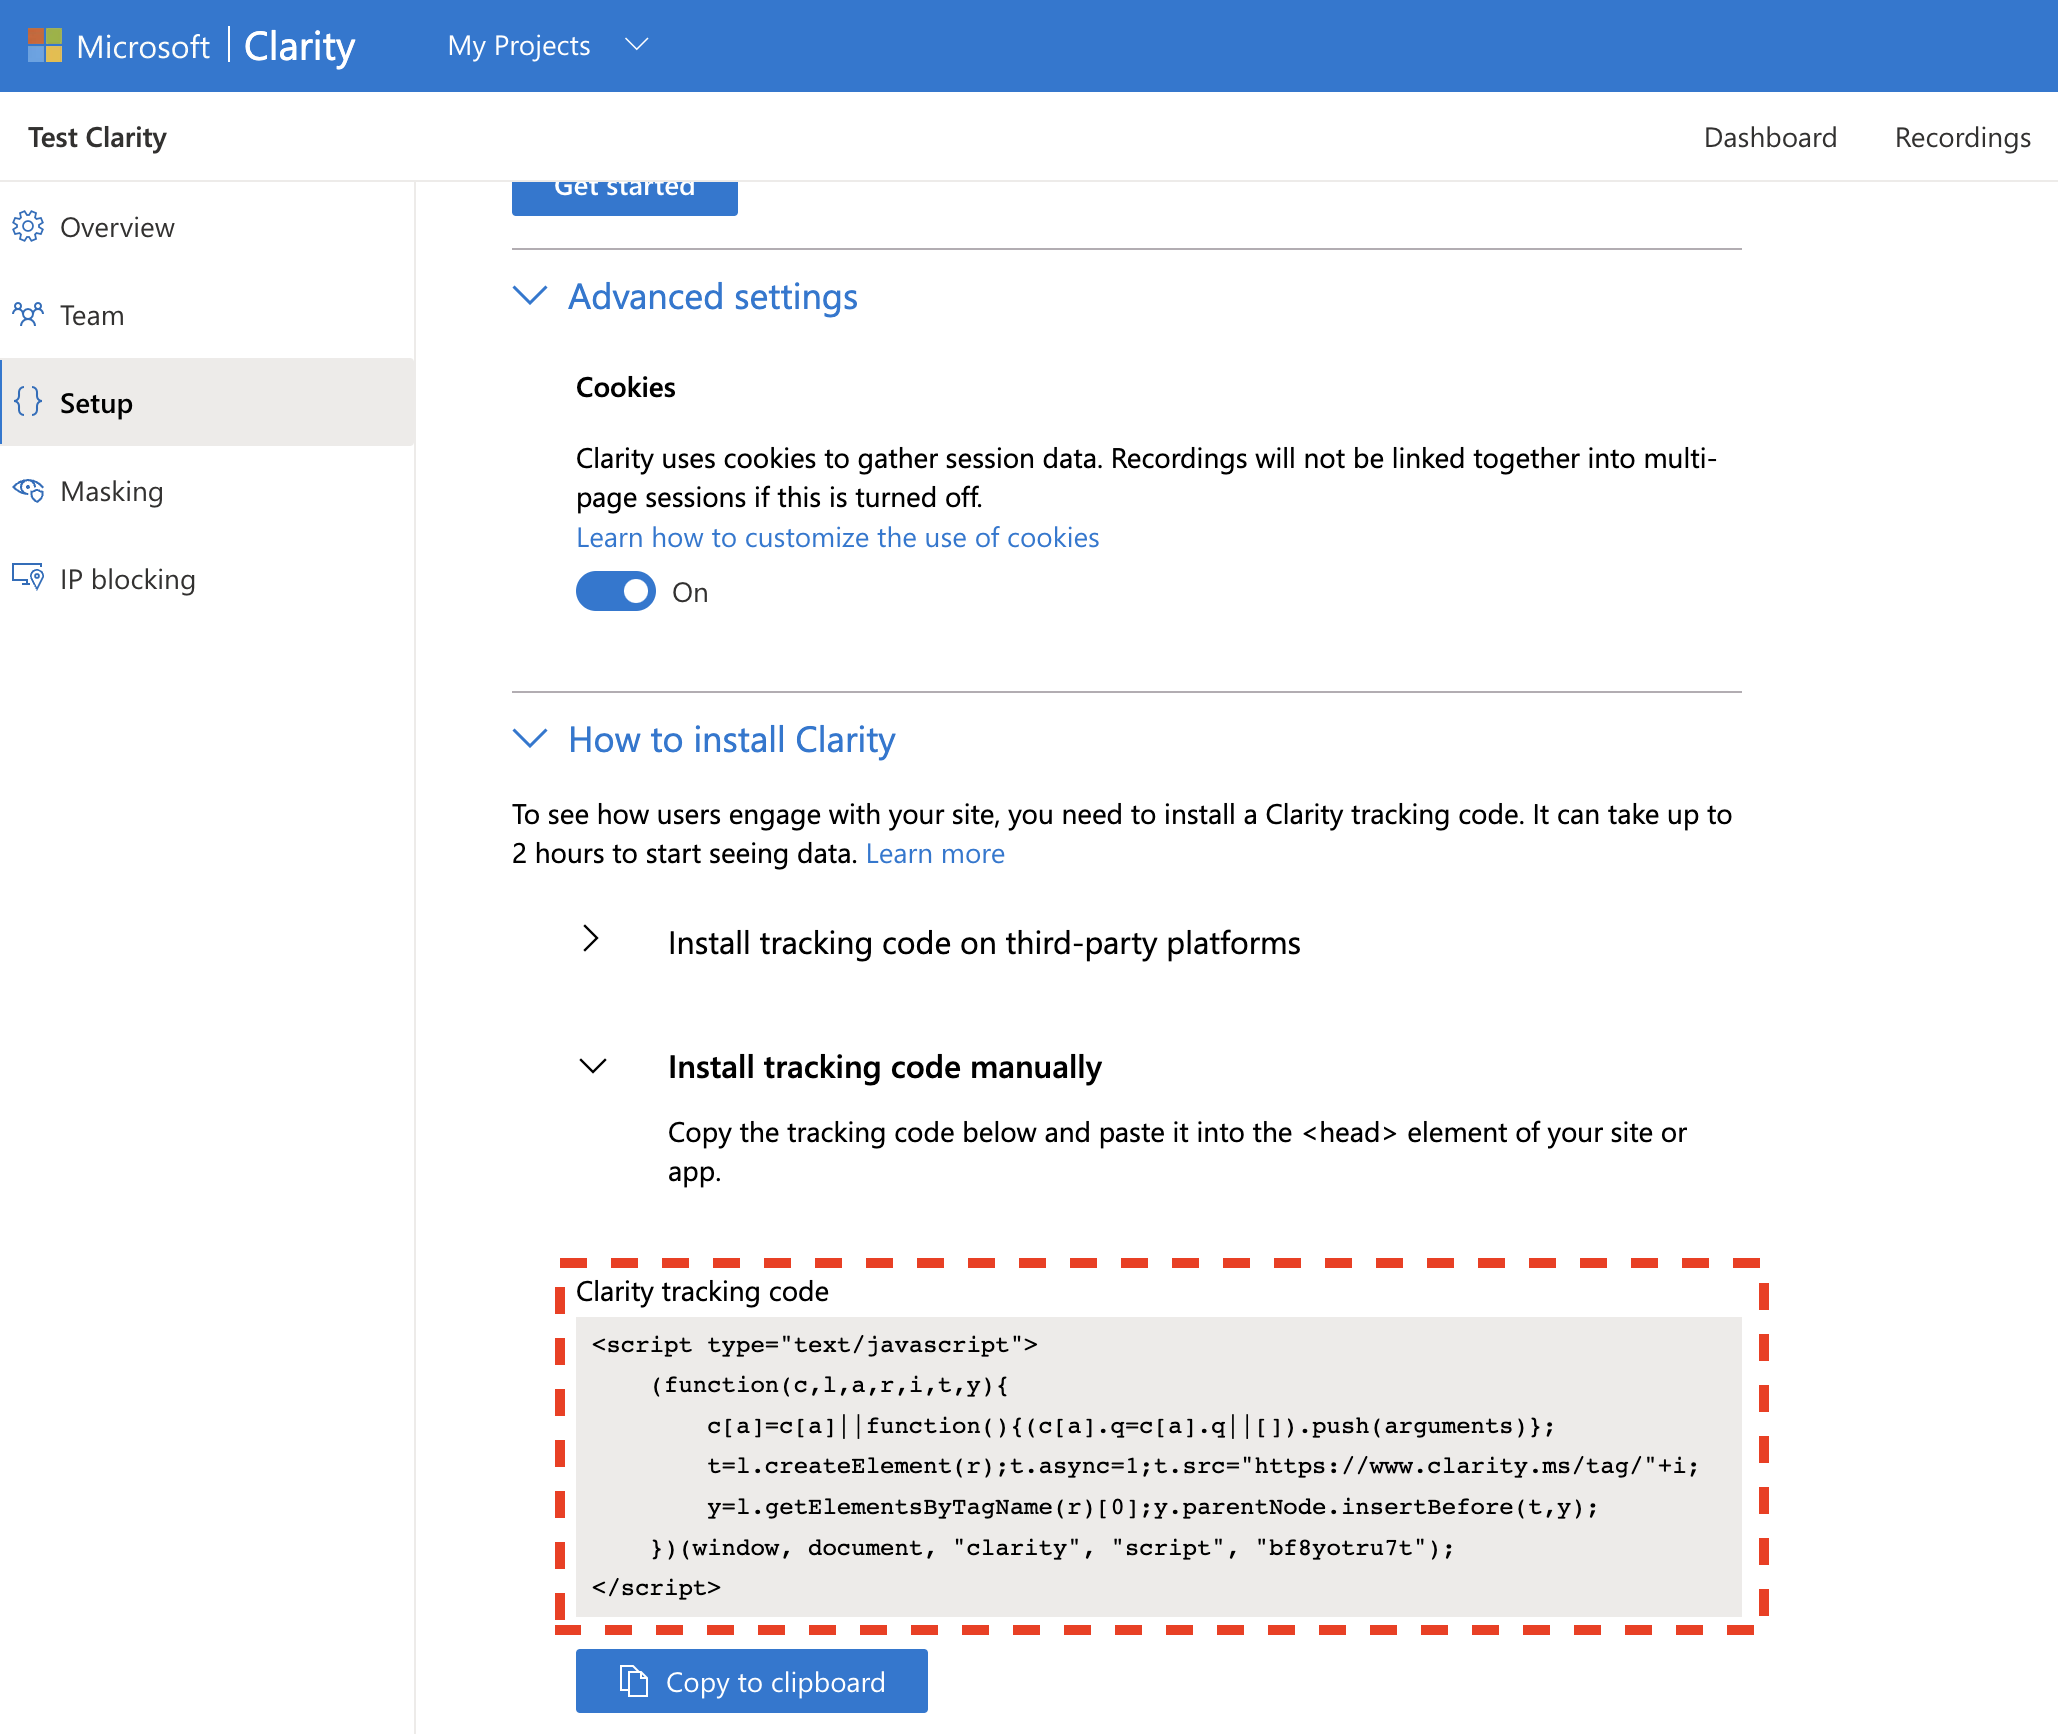Click the copy icon on the clipboard button
Image resolution: width=2058 pixels, height=1734 pixels.
pos(634,1681)
